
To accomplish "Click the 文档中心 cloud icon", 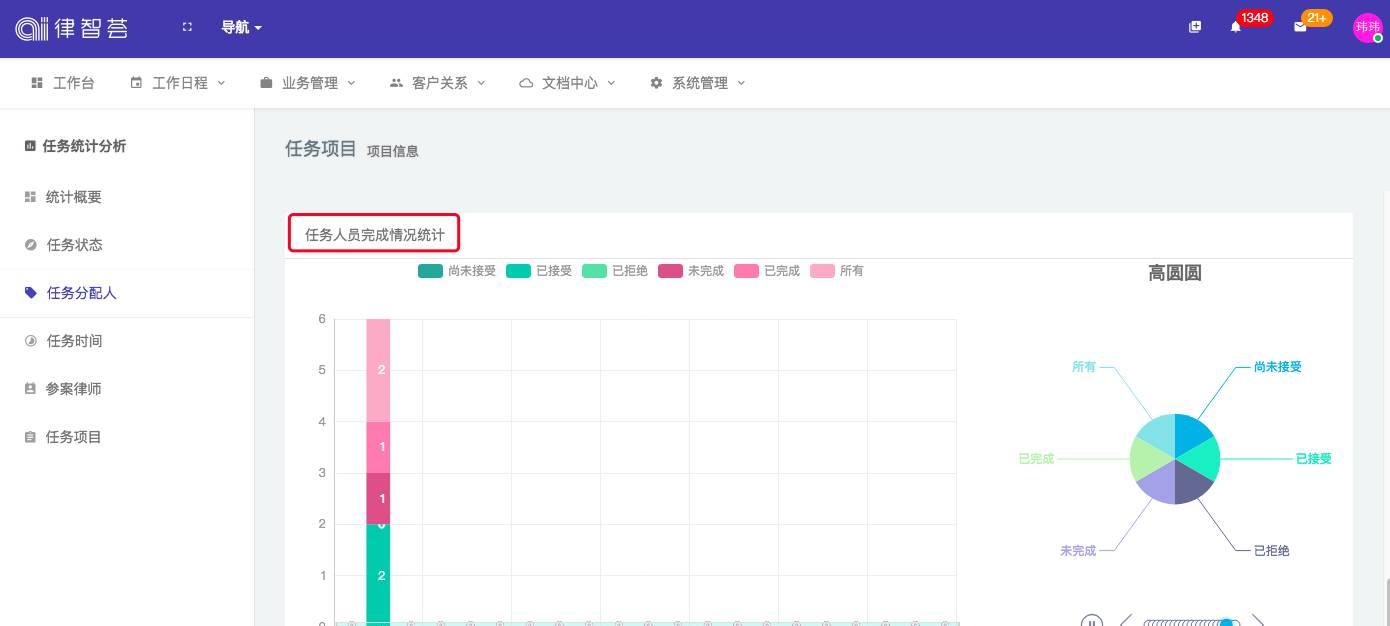I will point(526,83).
